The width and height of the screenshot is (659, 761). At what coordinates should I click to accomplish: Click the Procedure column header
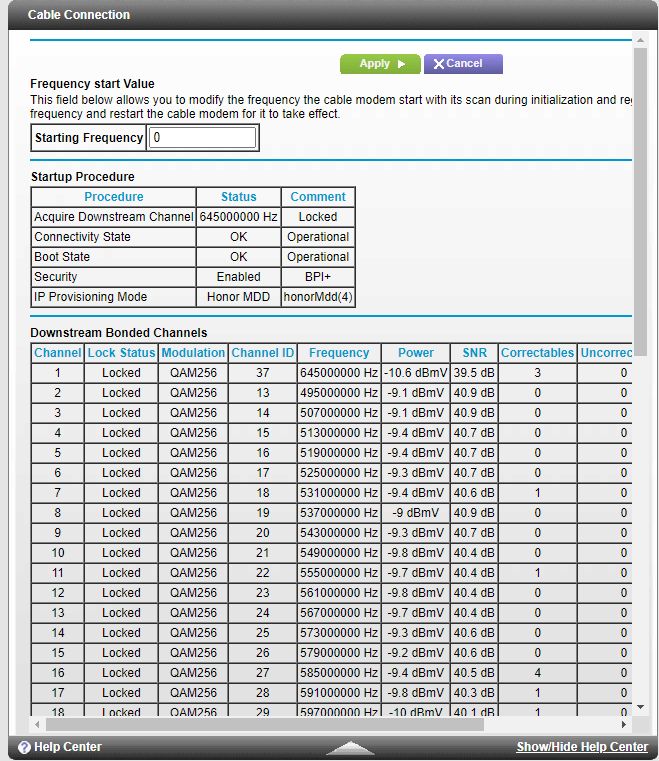[x=114, y=197]
